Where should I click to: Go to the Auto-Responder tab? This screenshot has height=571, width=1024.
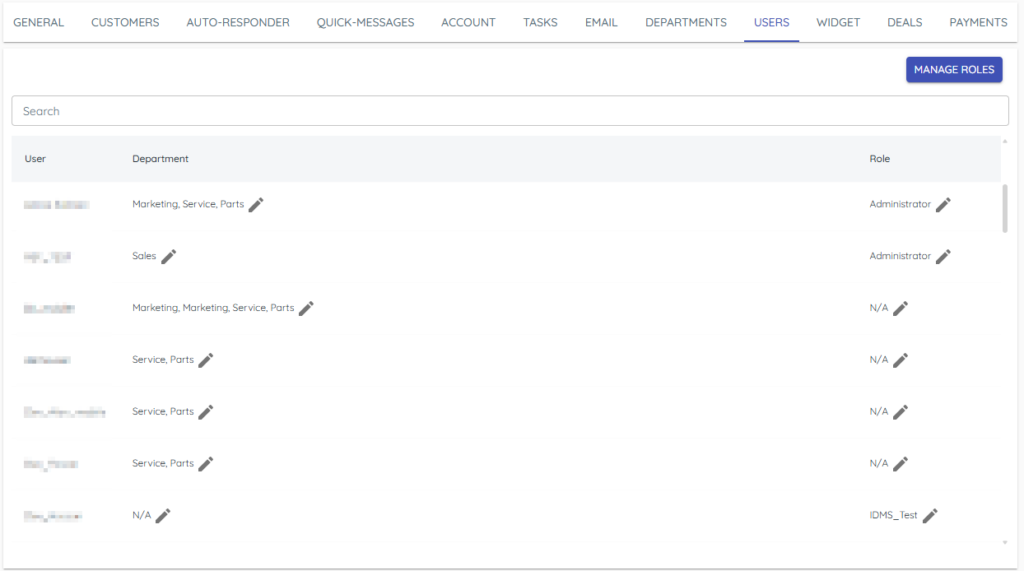pyautogui.click(x=238, y=22)
